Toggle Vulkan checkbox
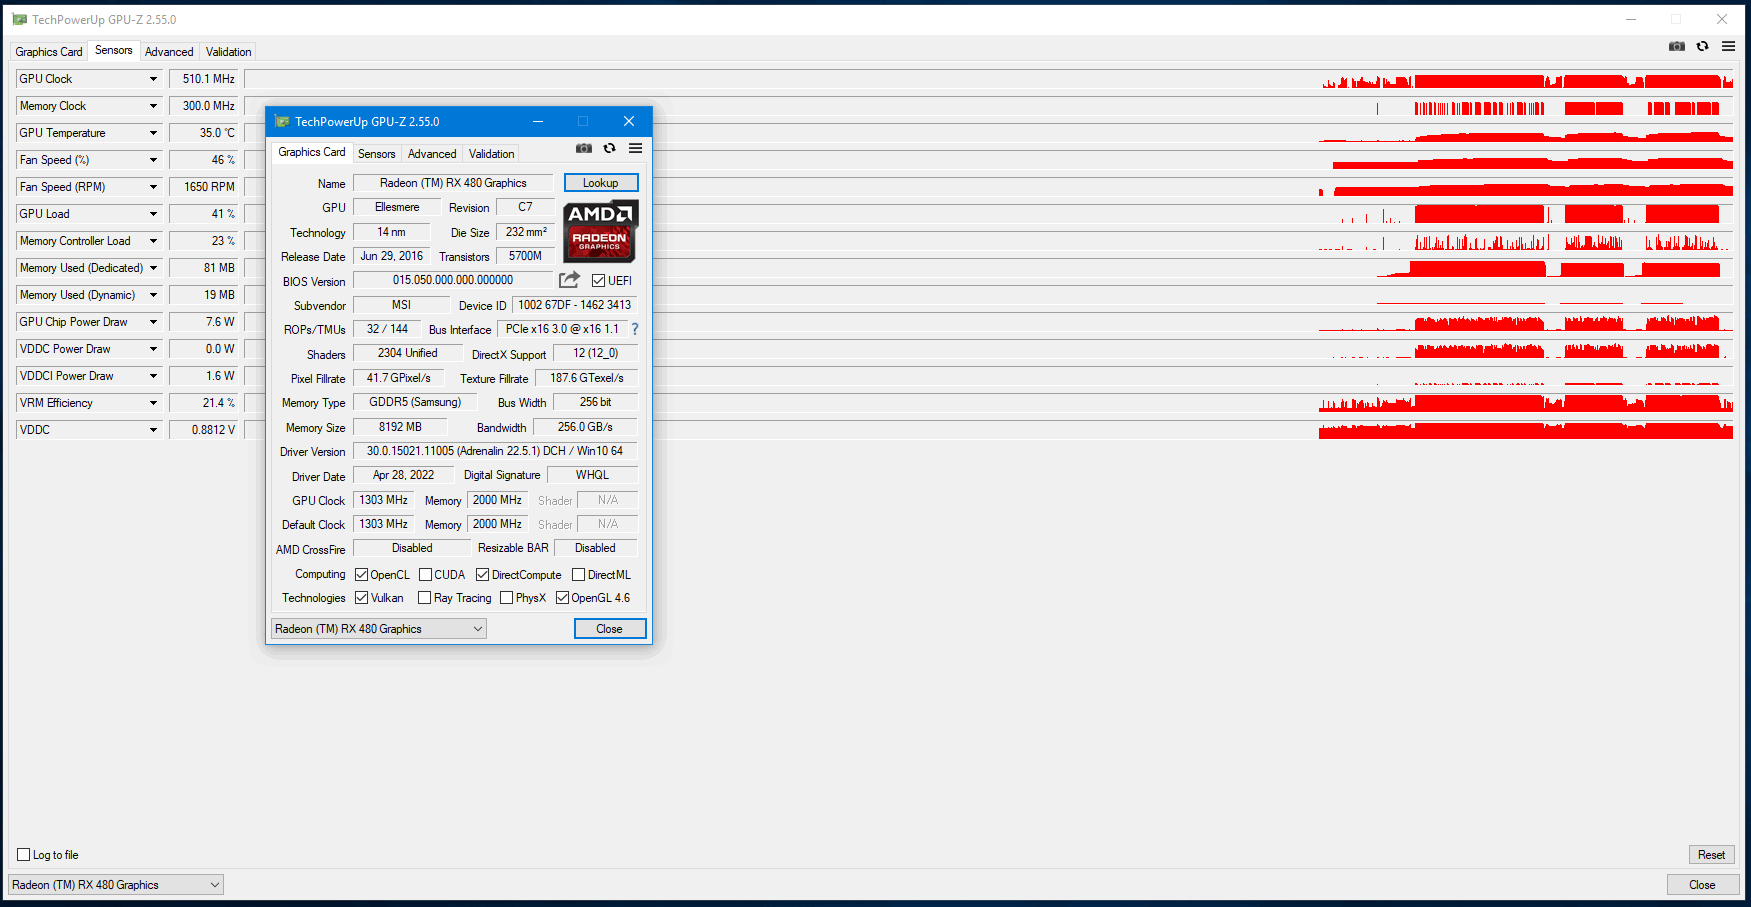This screenshot has width=1751, height=907. (362, 598)
